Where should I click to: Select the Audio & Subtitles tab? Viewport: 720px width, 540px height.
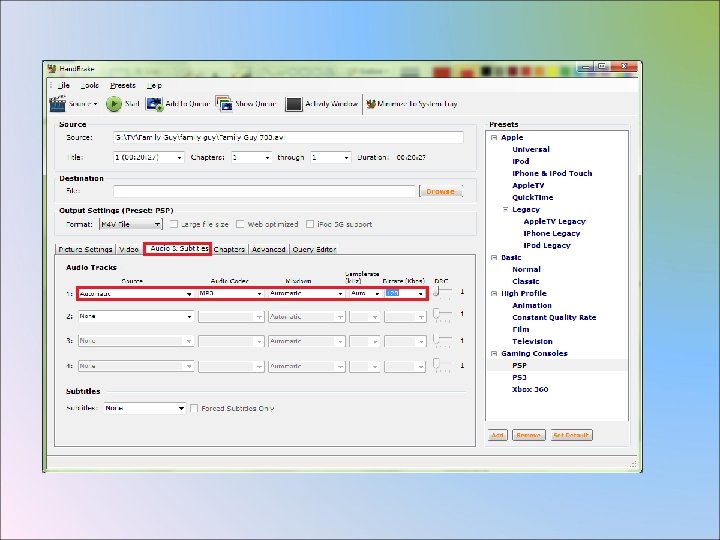coord(178,248)
